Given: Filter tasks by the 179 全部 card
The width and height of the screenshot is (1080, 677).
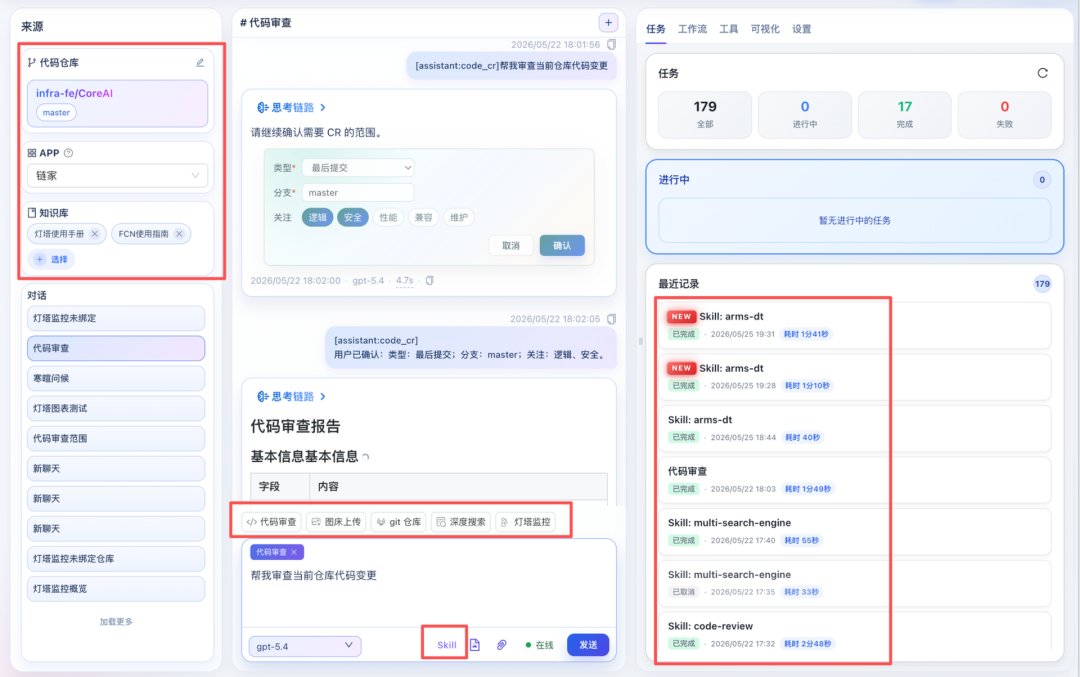Looking at the screenshot, I should coord(705,115).
